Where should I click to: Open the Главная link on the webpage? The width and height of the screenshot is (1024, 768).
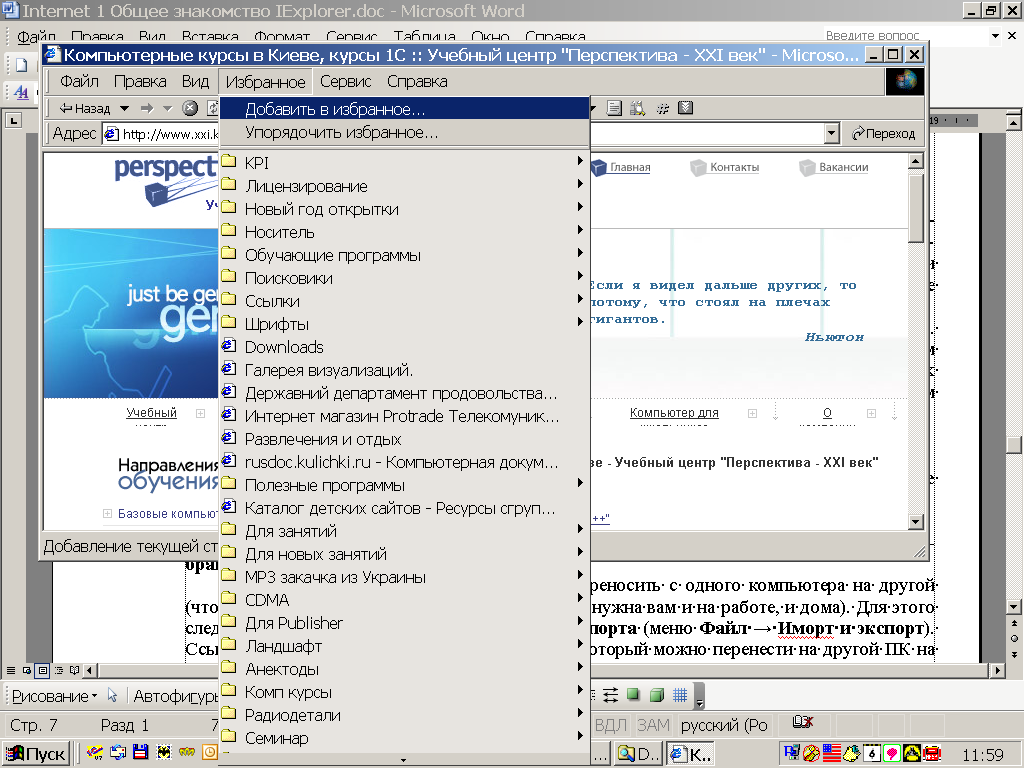pyautogui.click(x=630, y=167)
